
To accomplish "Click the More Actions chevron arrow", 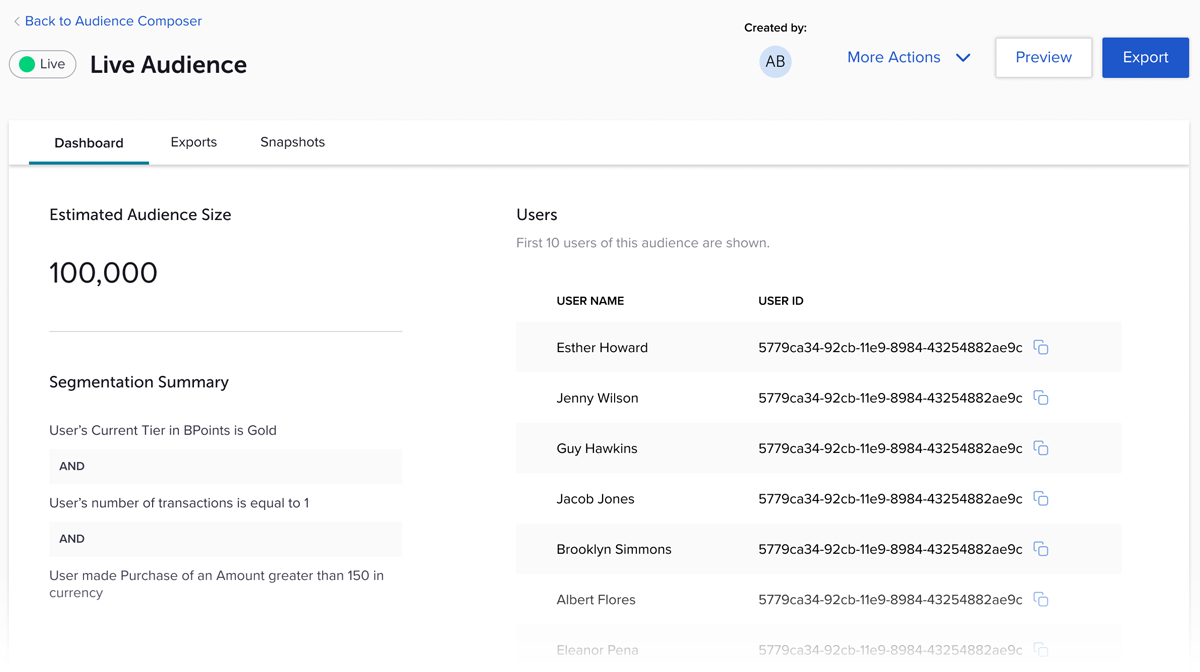I will pyautogui.click(x=963, y=58).
